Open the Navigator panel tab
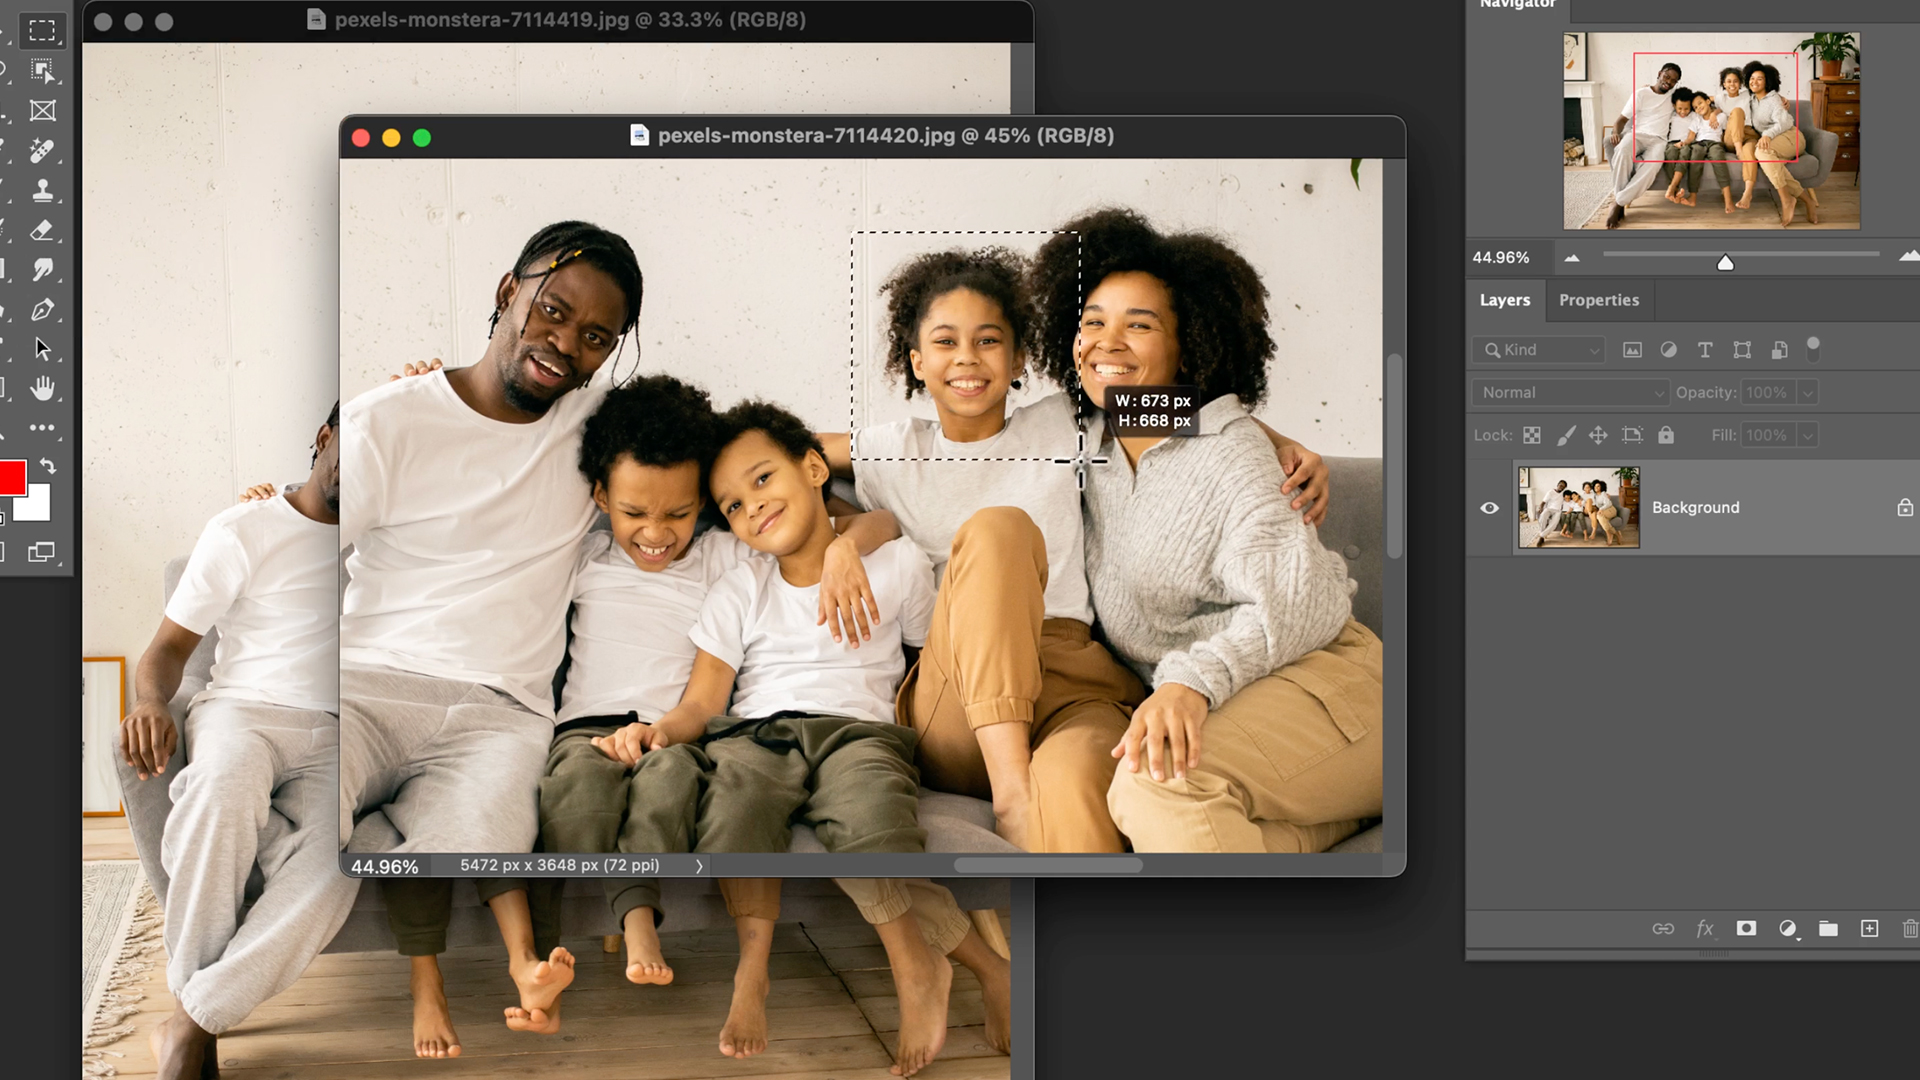The height and width of the screenshot is (1080, 1920). tap(1517, 5)
